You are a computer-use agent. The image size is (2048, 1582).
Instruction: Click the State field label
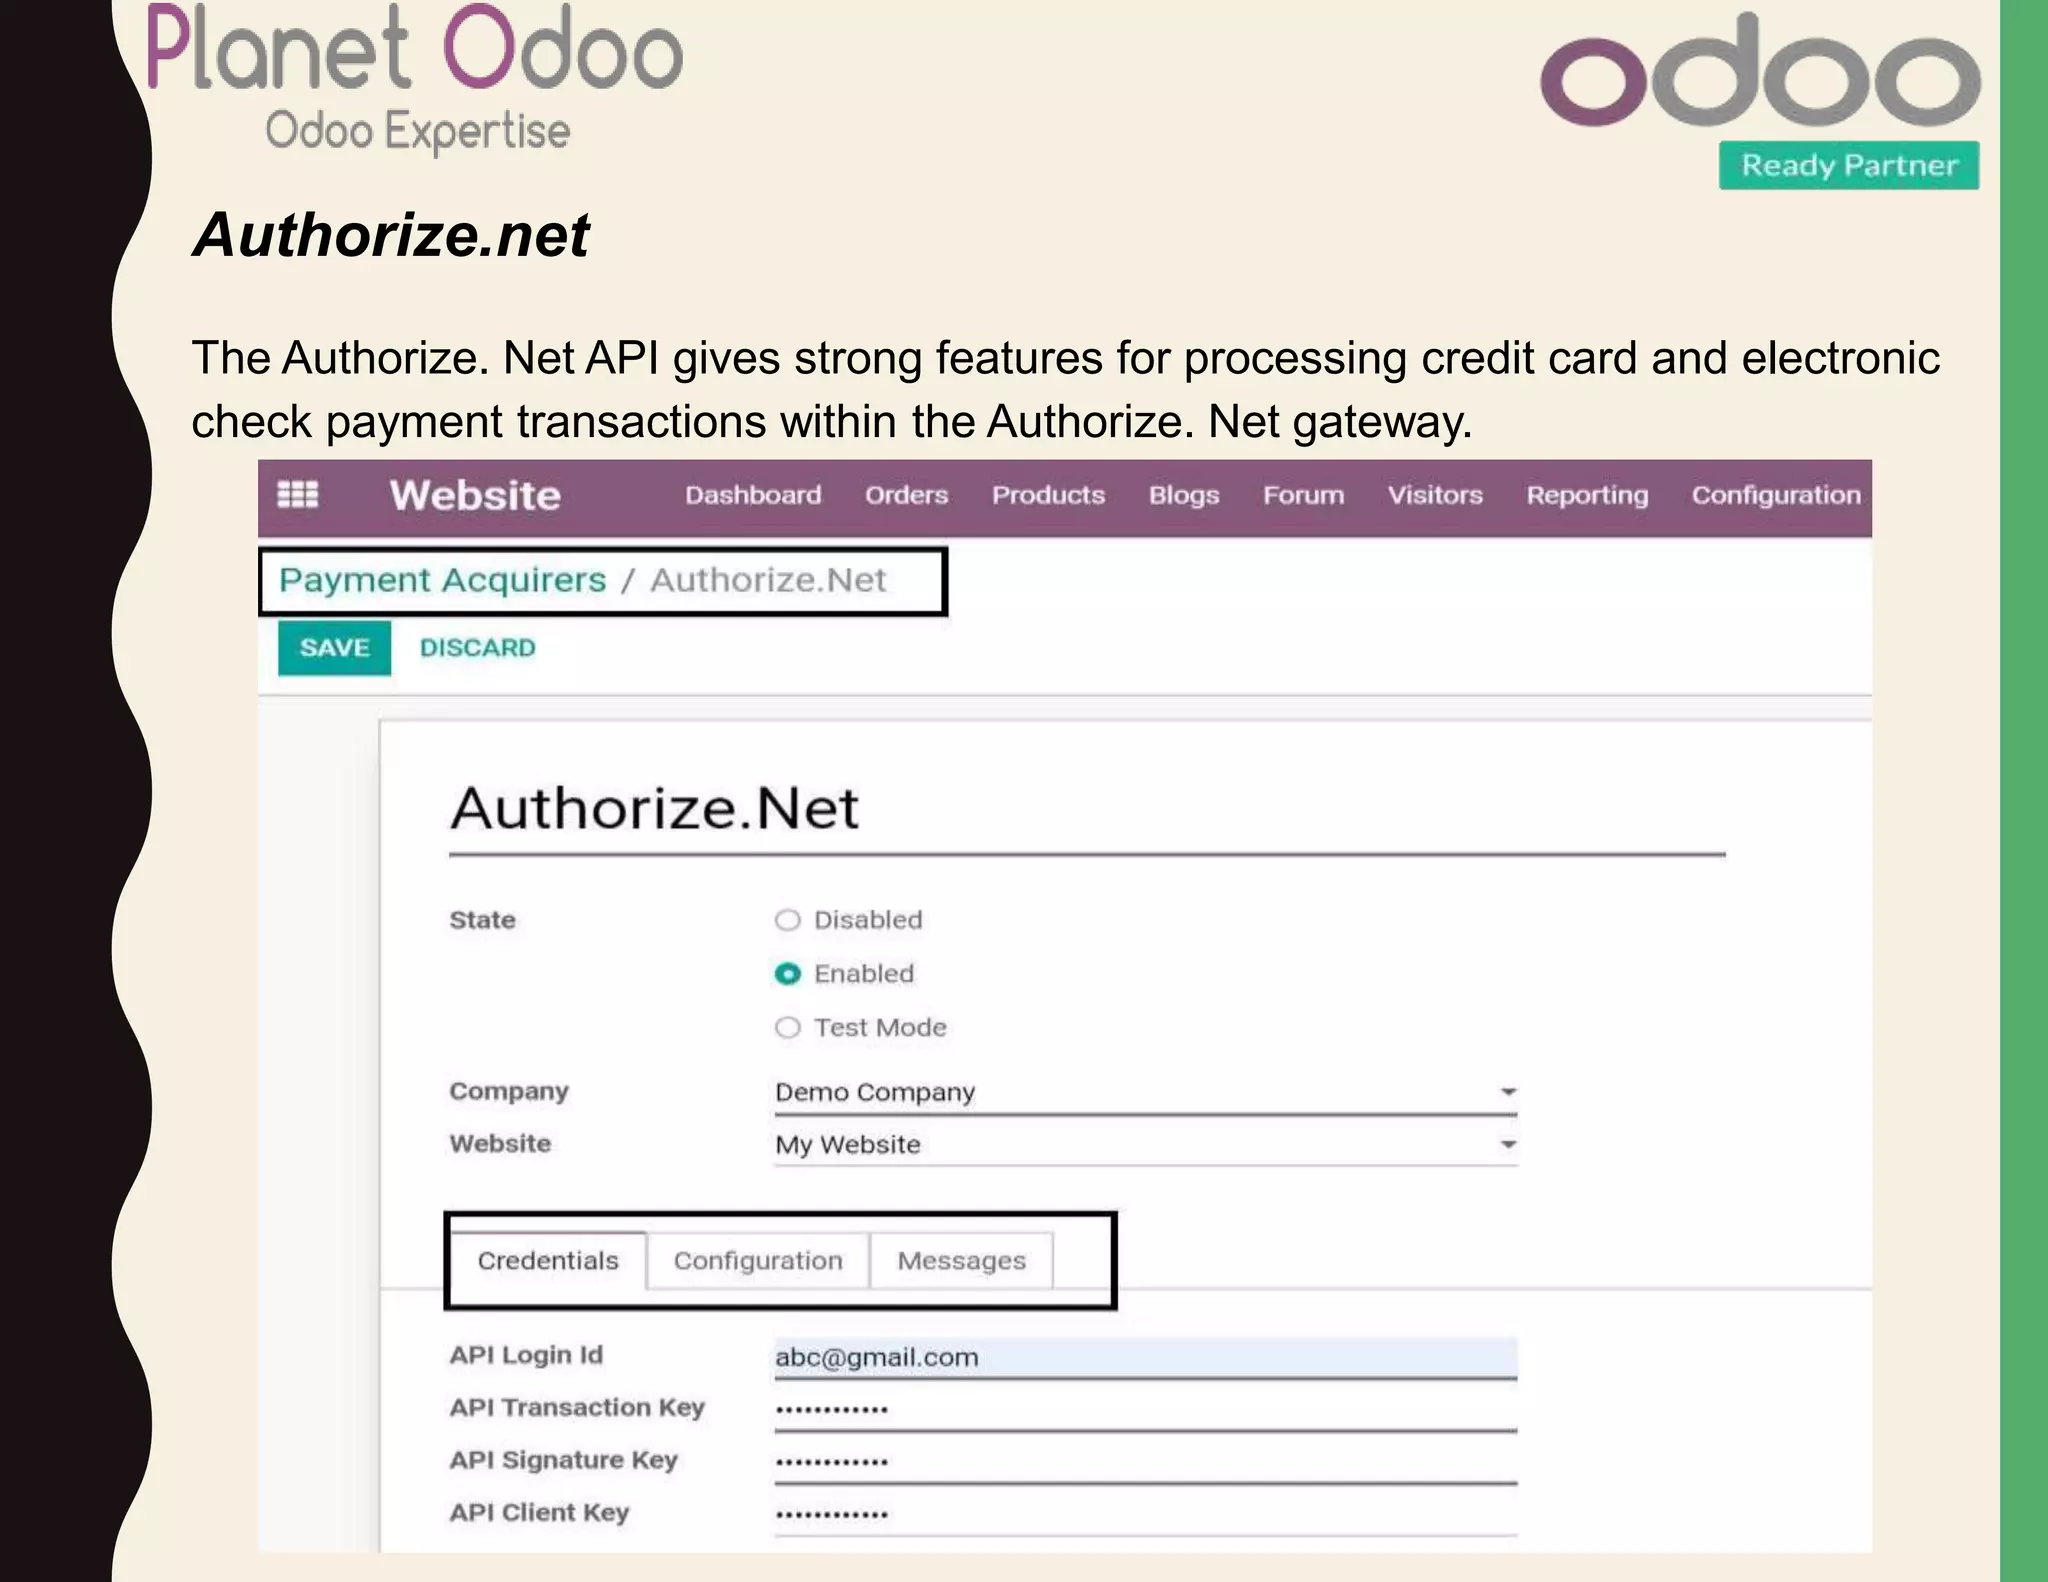tap(482, 920)
